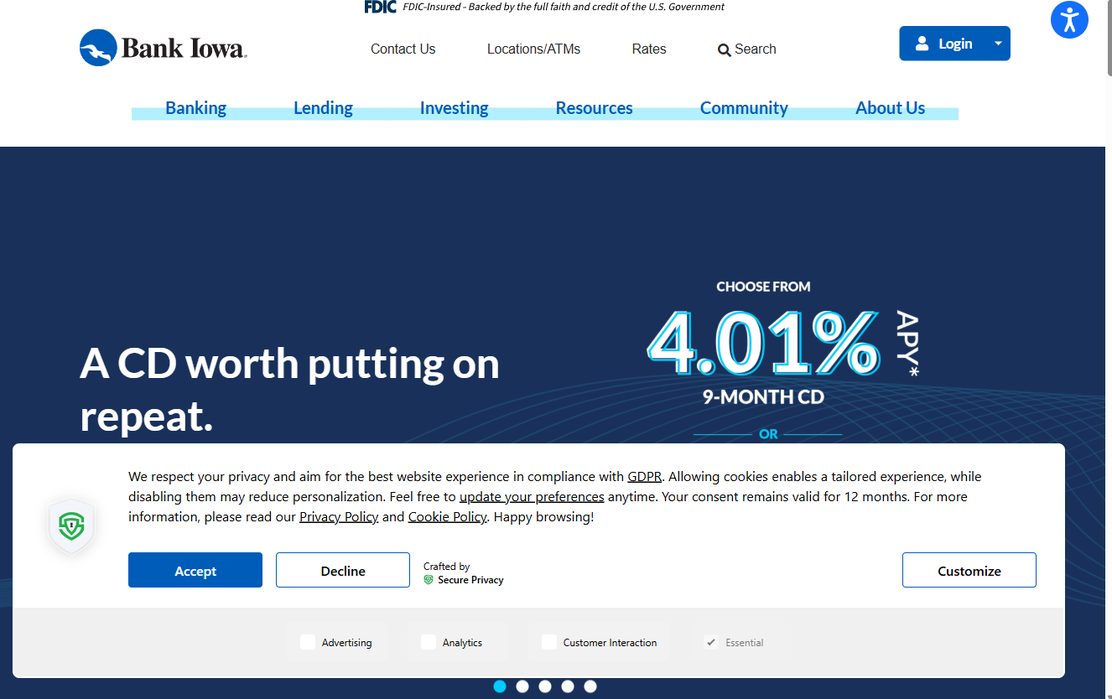Click the 'A CD worth putting on repeat.' headline
The width and height of the screenshot is (1112, 699).
(289, 389)
